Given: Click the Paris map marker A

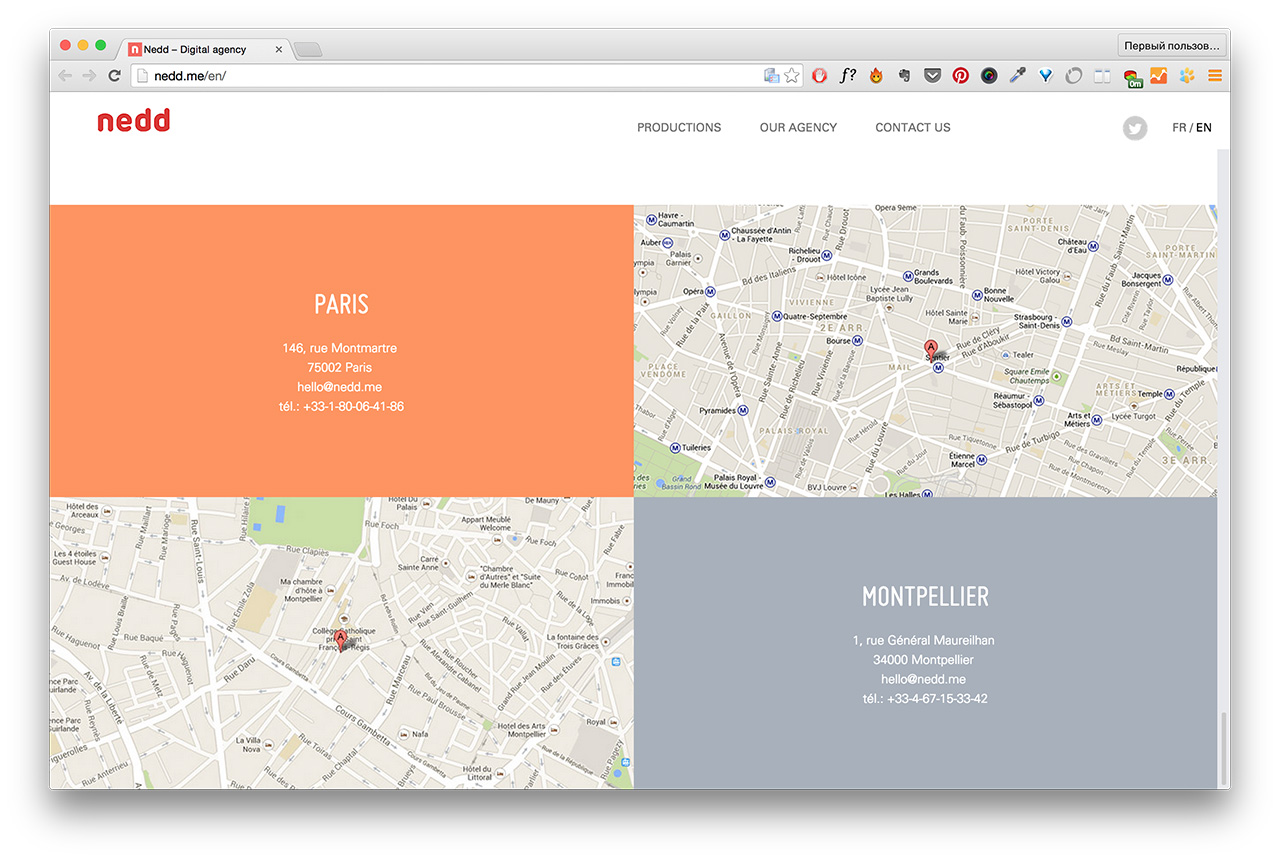Looking at the screenshot, I should [931, 349].
